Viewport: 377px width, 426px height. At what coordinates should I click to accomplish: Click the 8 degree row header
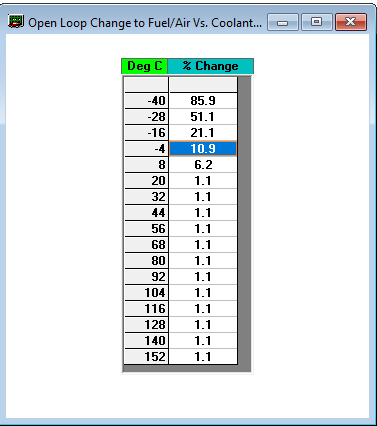[x=146, y=165]
